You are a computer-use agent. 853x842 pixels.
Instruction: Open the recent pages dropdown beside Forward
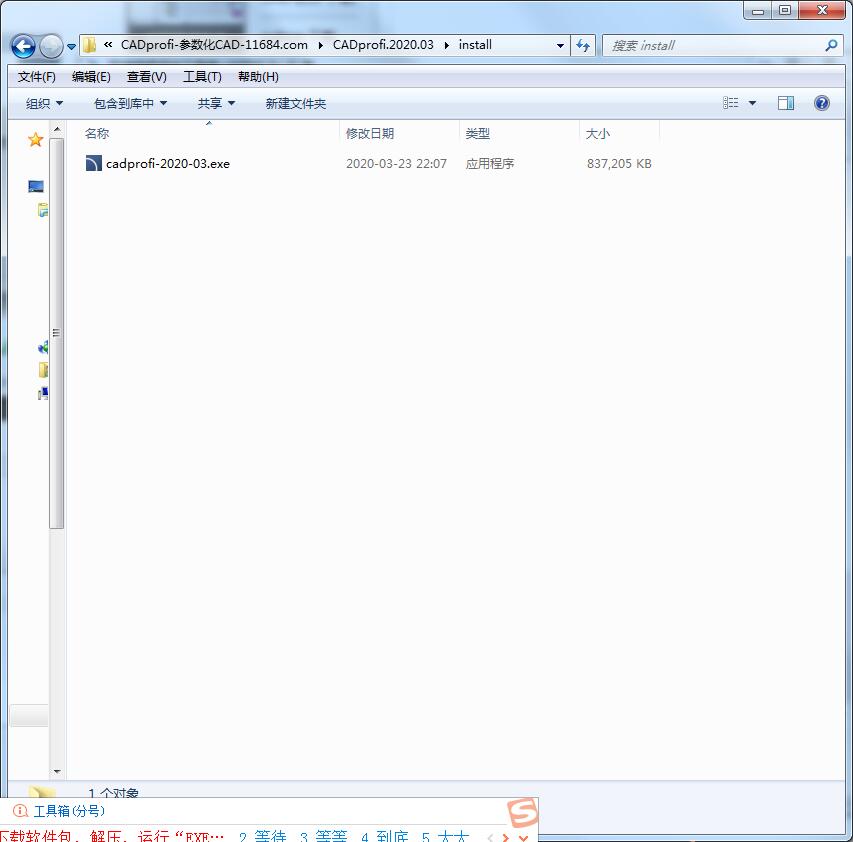pyautogui.click(x=71, y=47)
